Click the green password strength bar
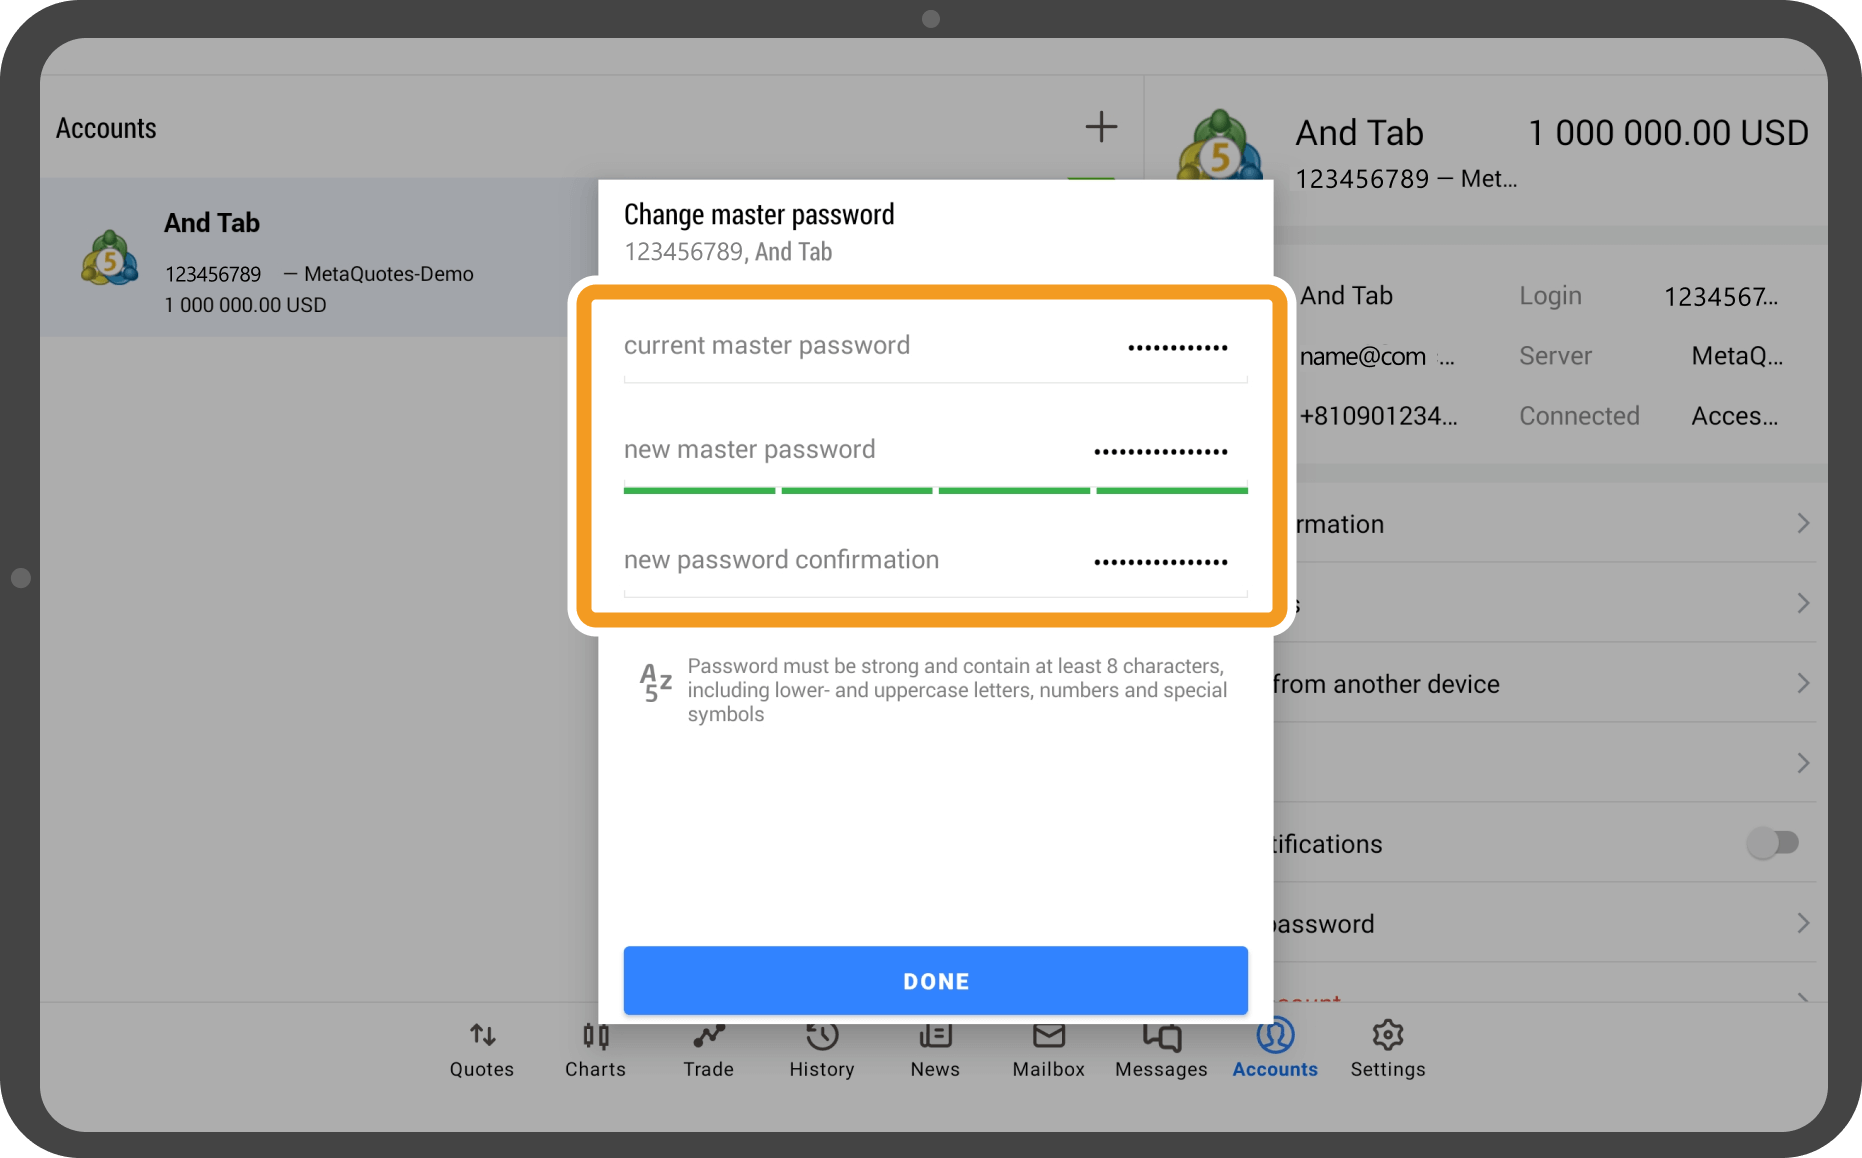This screenshot has width=1862, height=1158. [934, 490]
